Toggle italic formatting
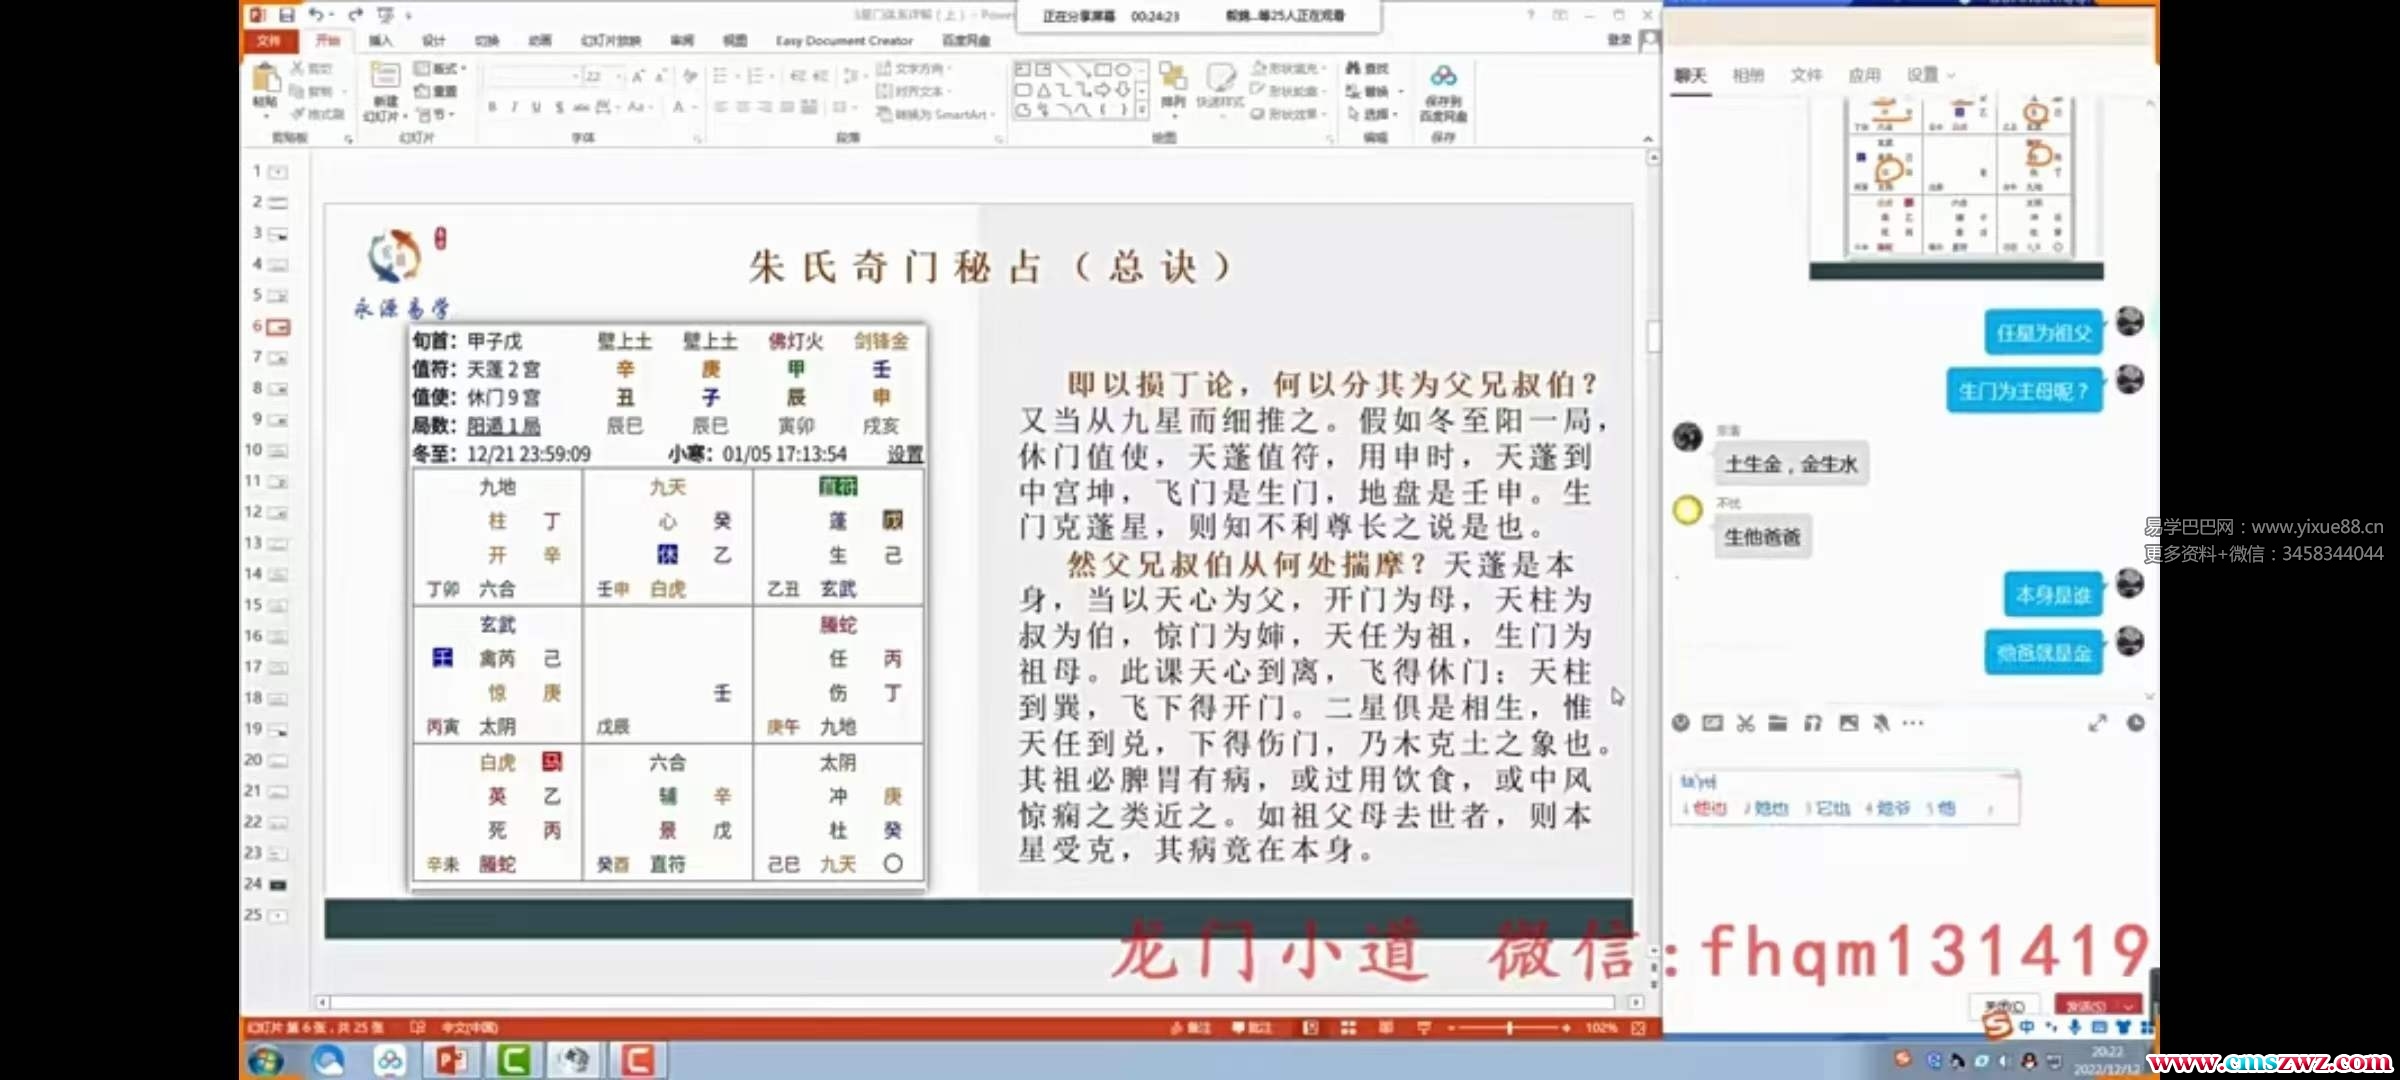 click(x=514, y=107)
